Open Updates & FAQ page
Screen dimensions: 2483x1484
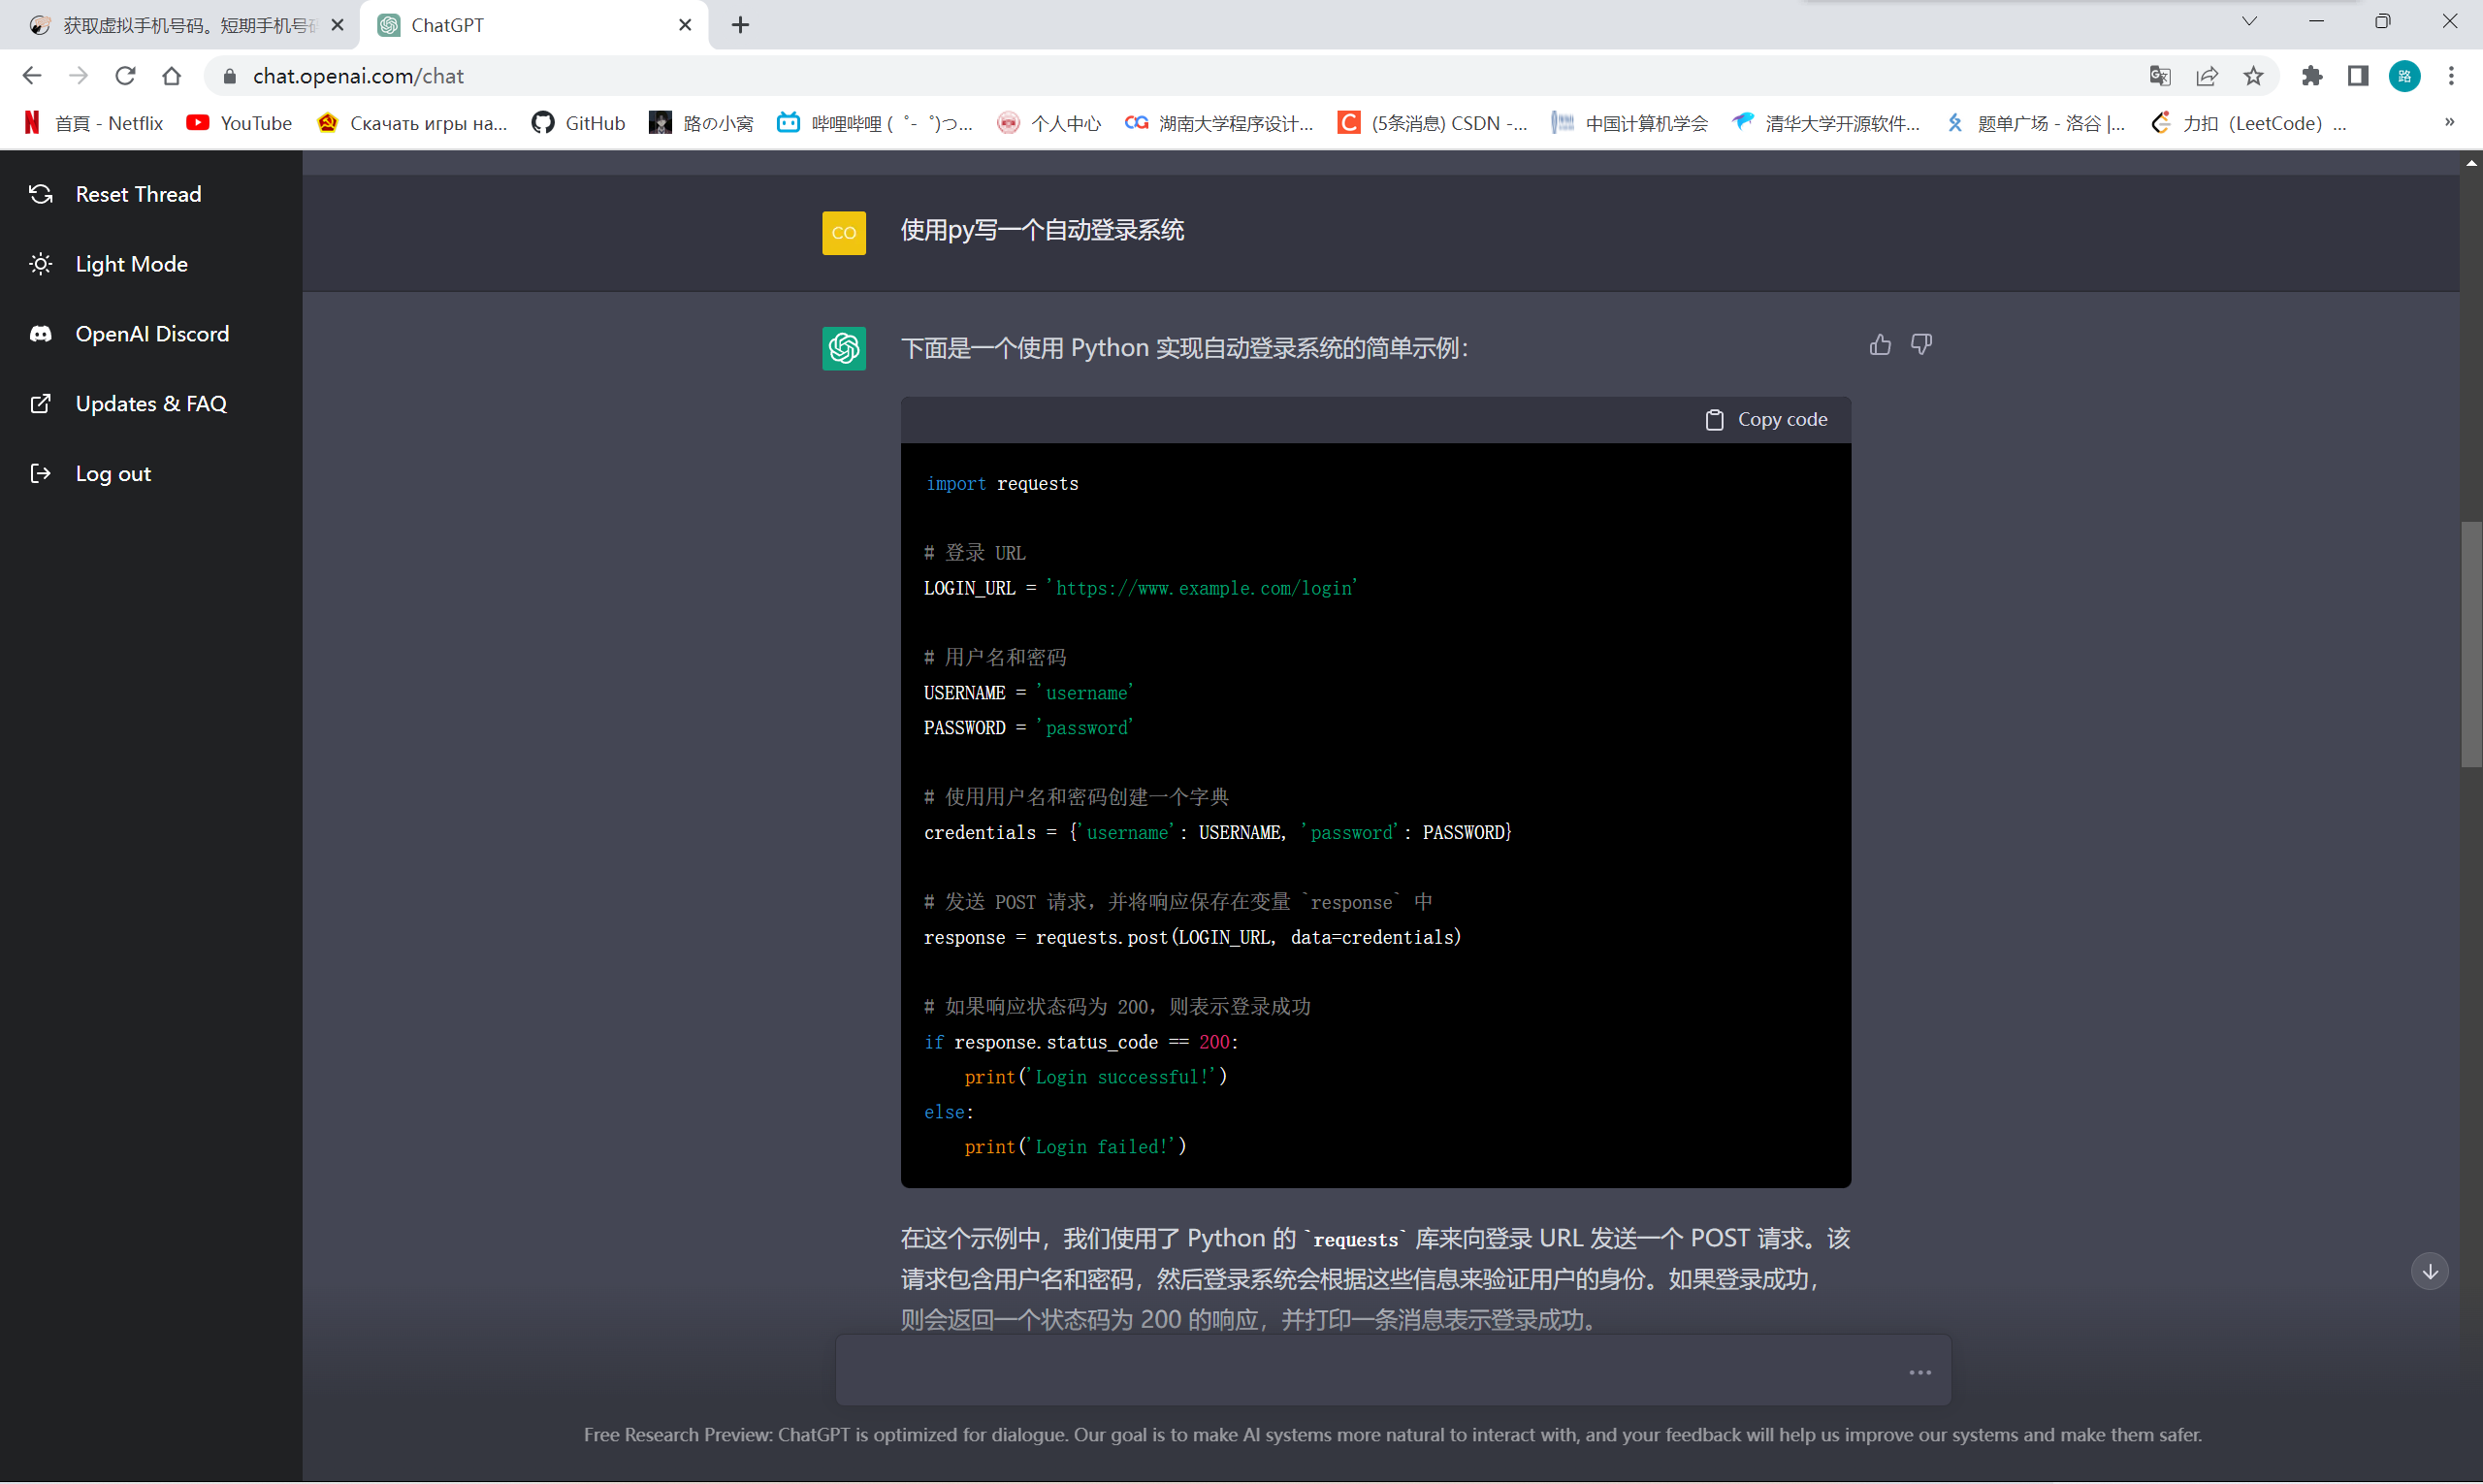pos(151,404)
